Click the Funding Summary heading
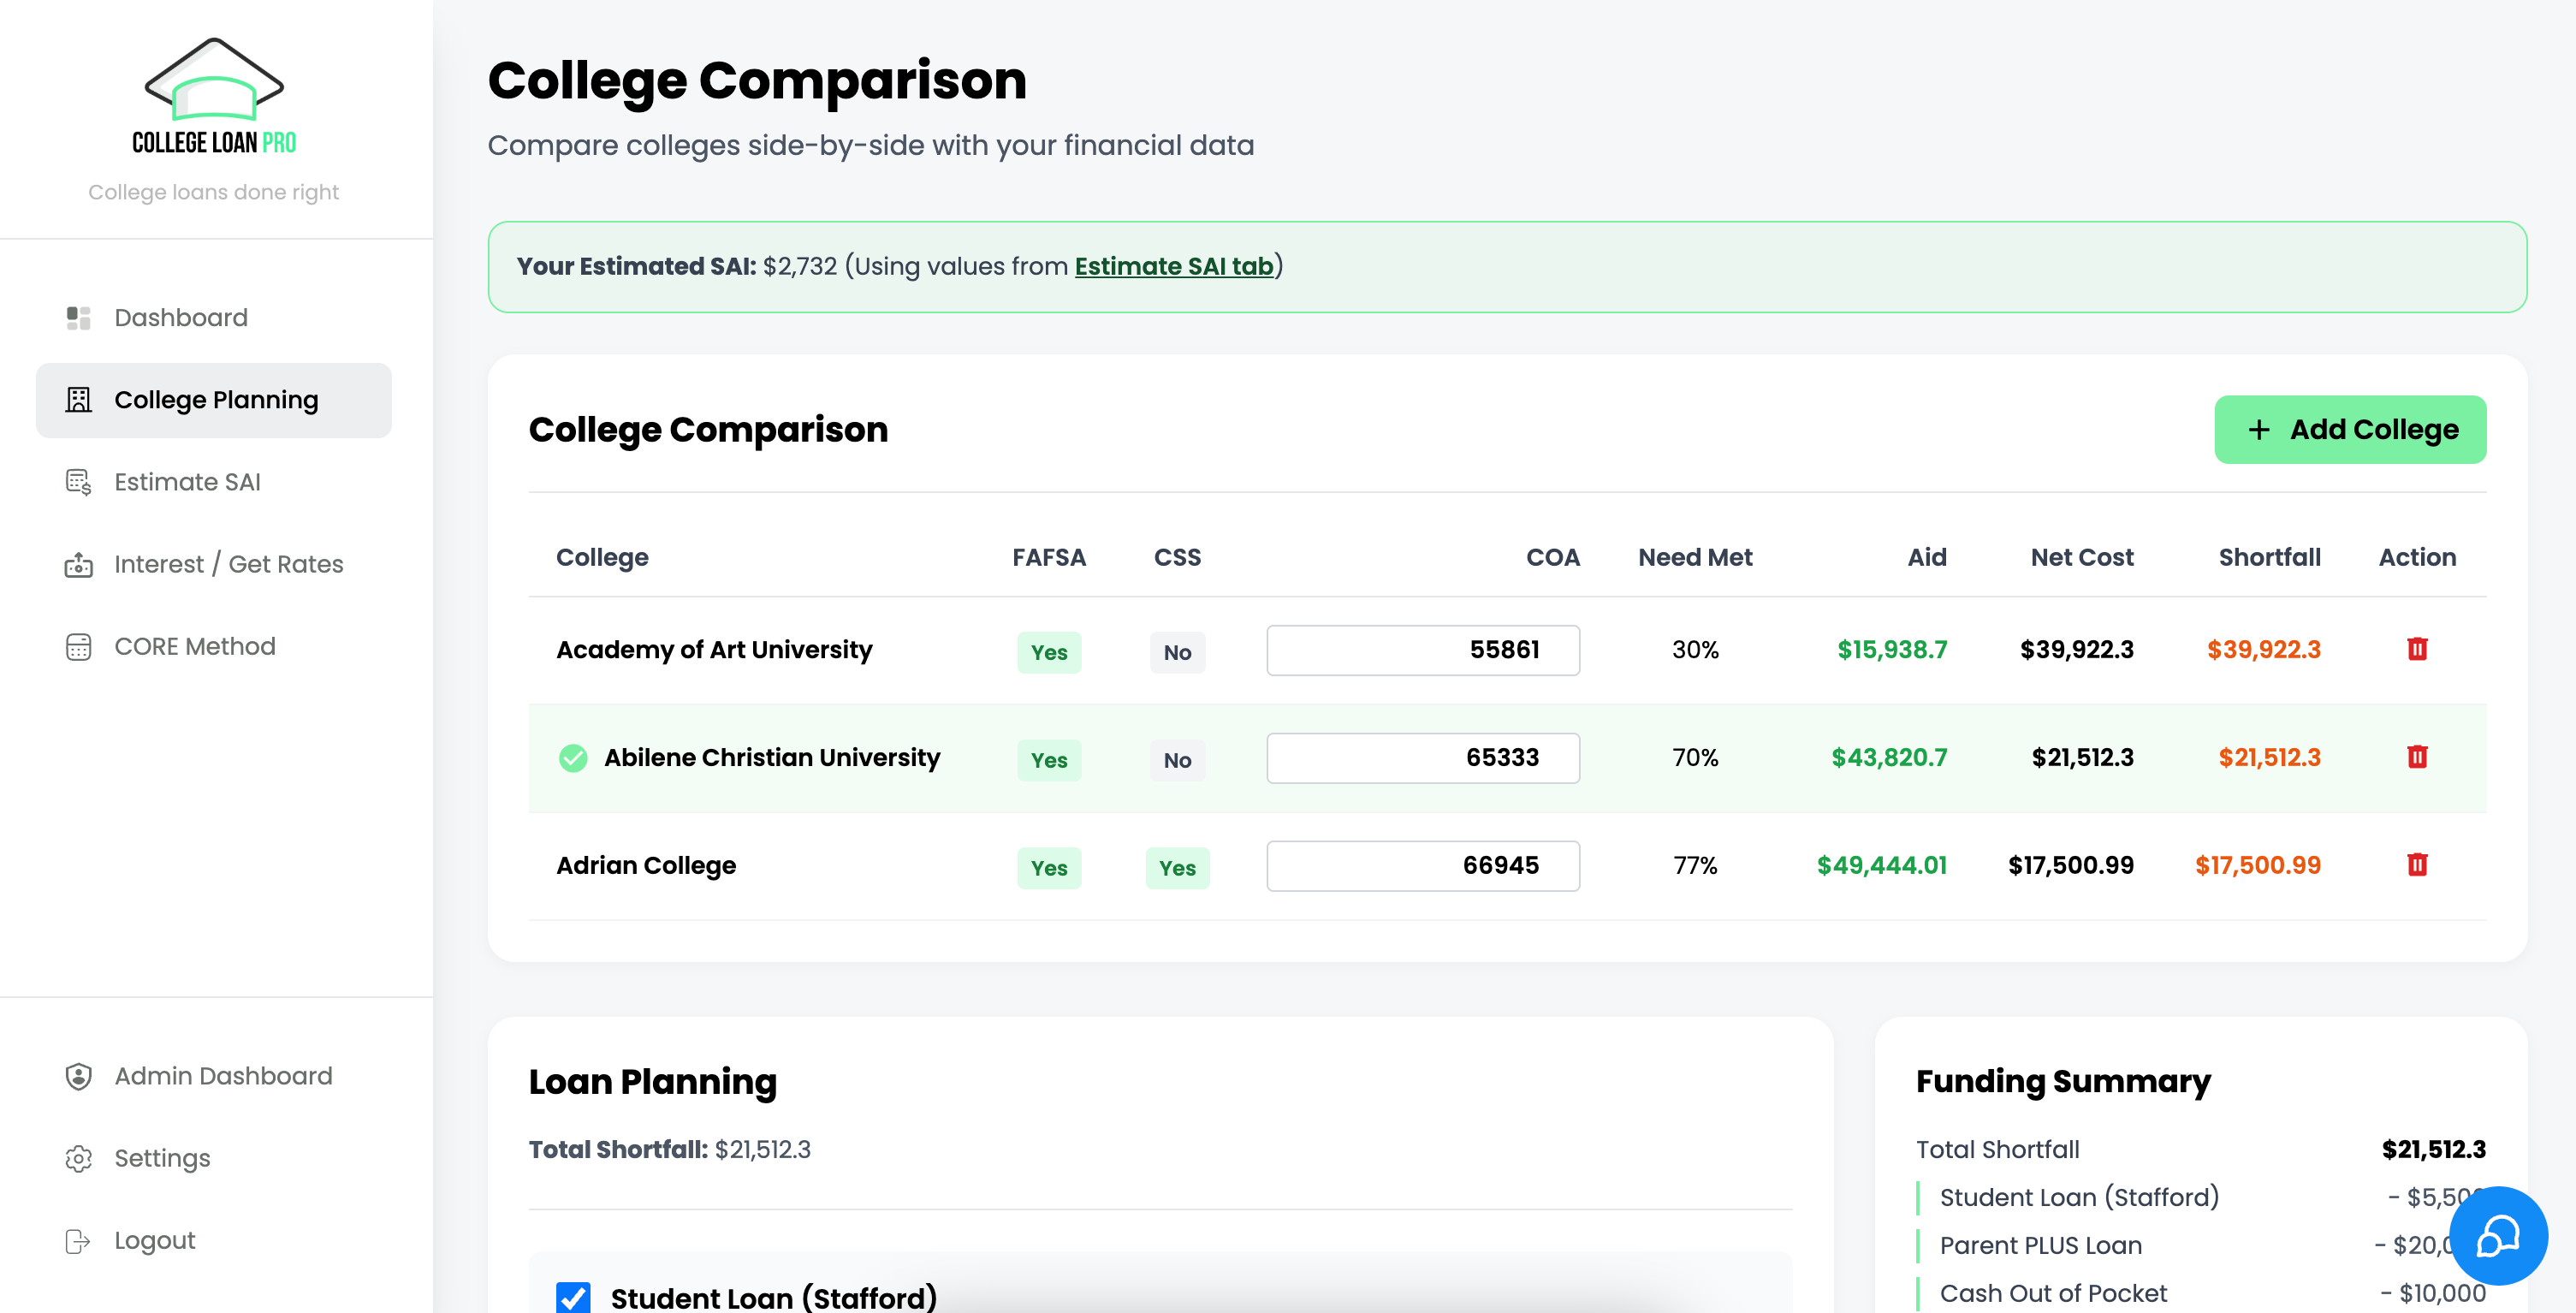 2063,1082
